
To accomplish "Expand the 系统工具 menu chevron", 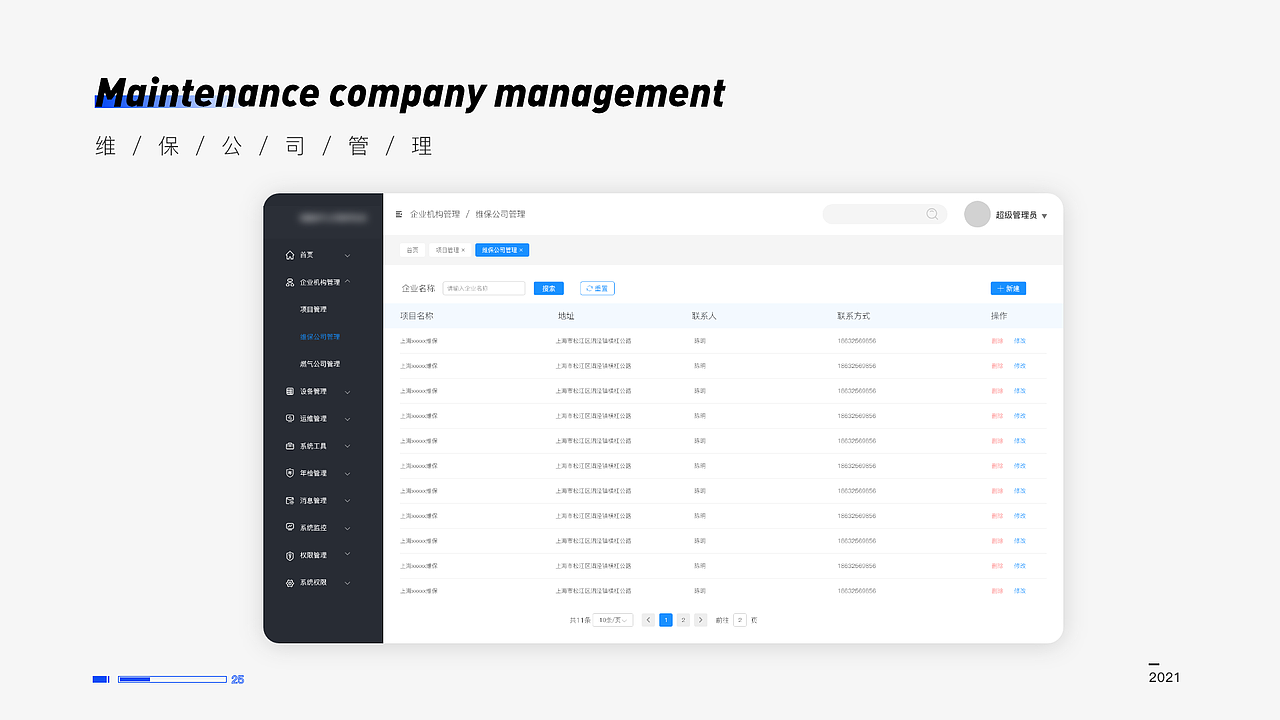I will [348, 446].
